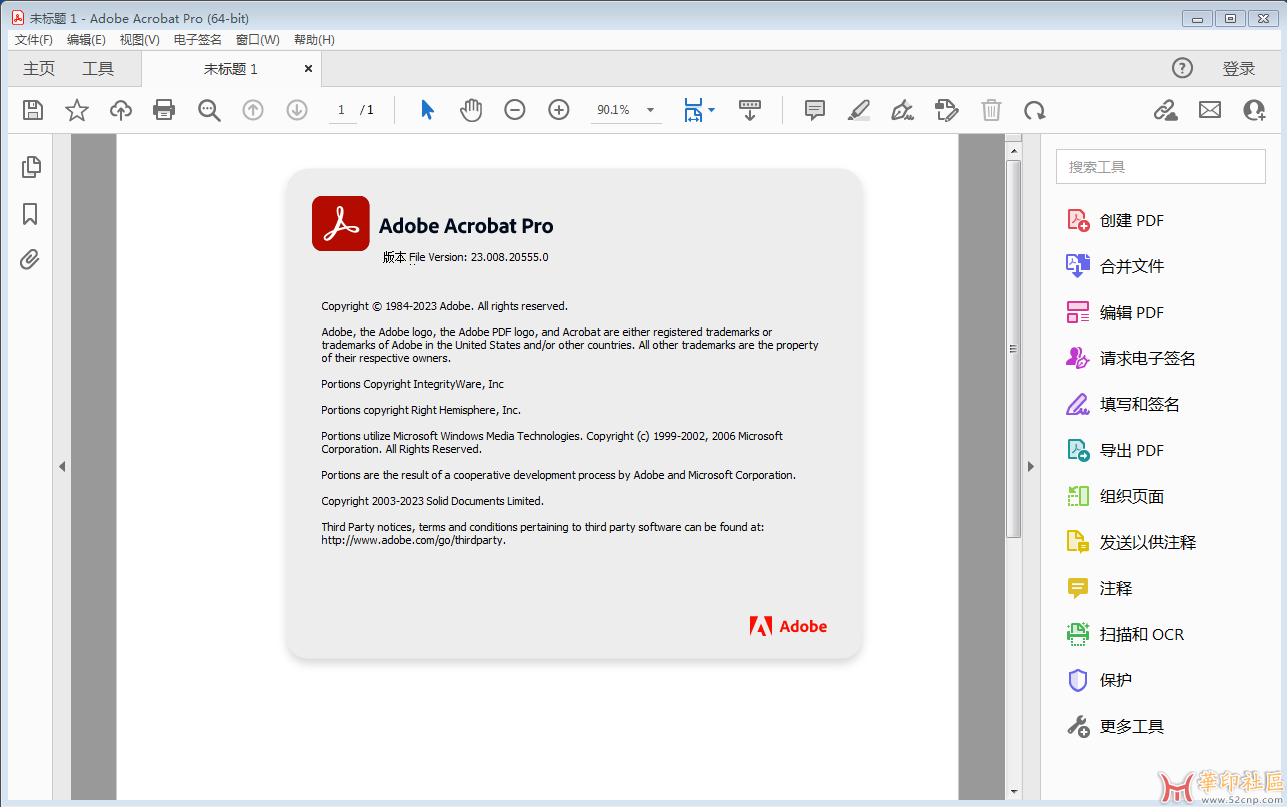1287x807 pixels.
Task: Open the sign document pen icon
Action: pos(903,110)
